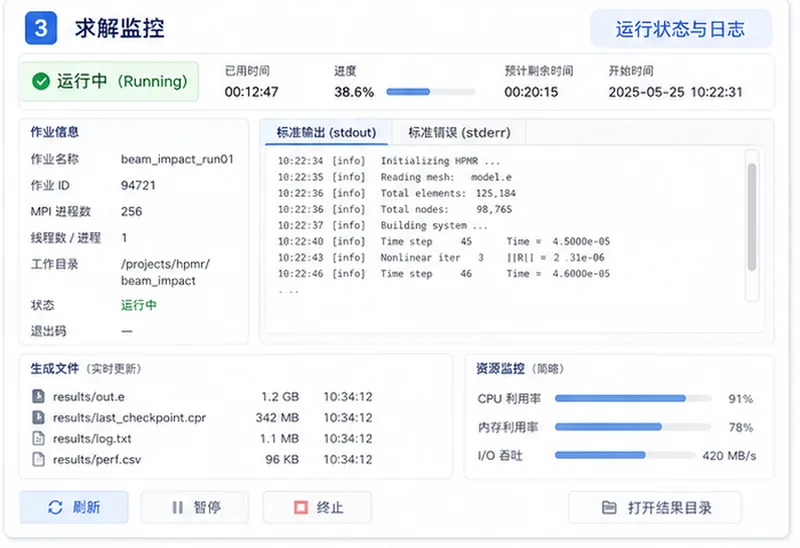Click the green 运行中 status value

pyautogui.click(x=139, y=305)
